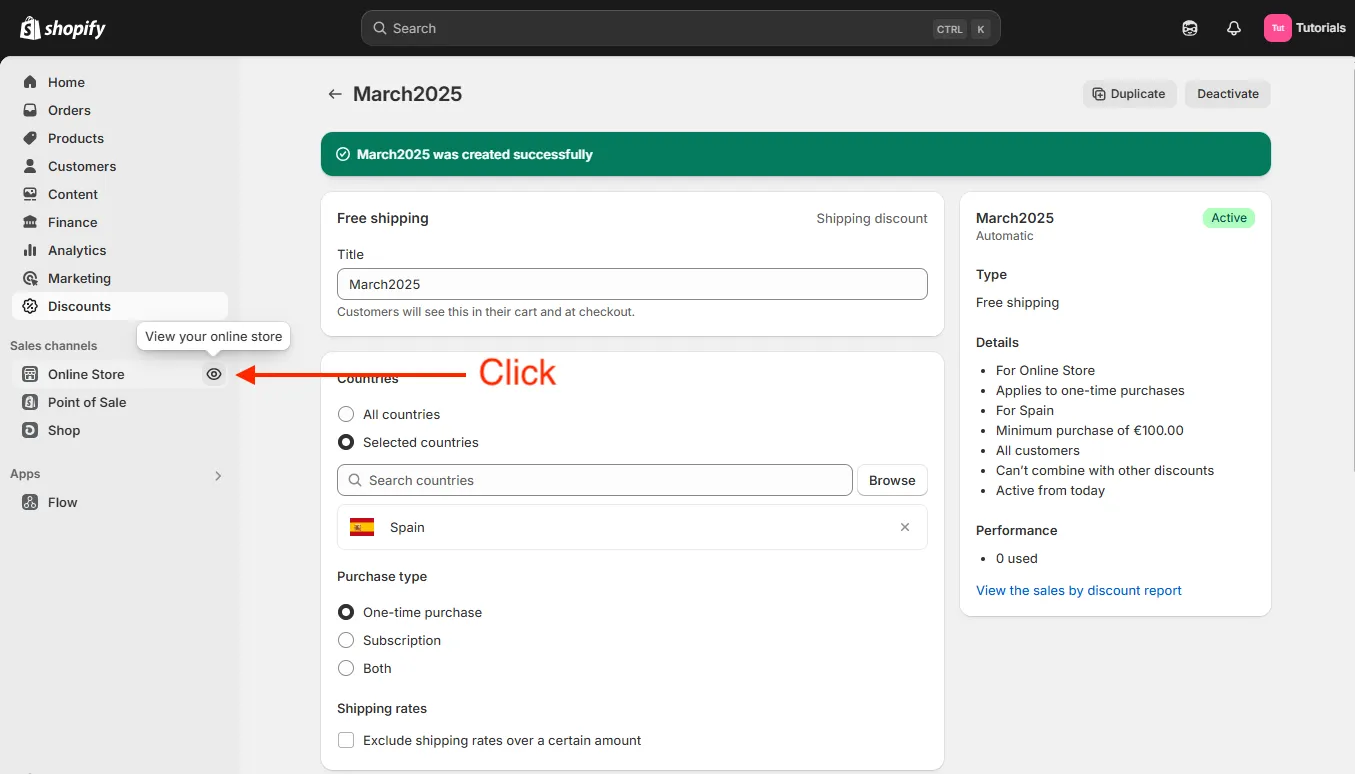Expand the Apps section chevron

pyautogui.click(x=218, y=475)
